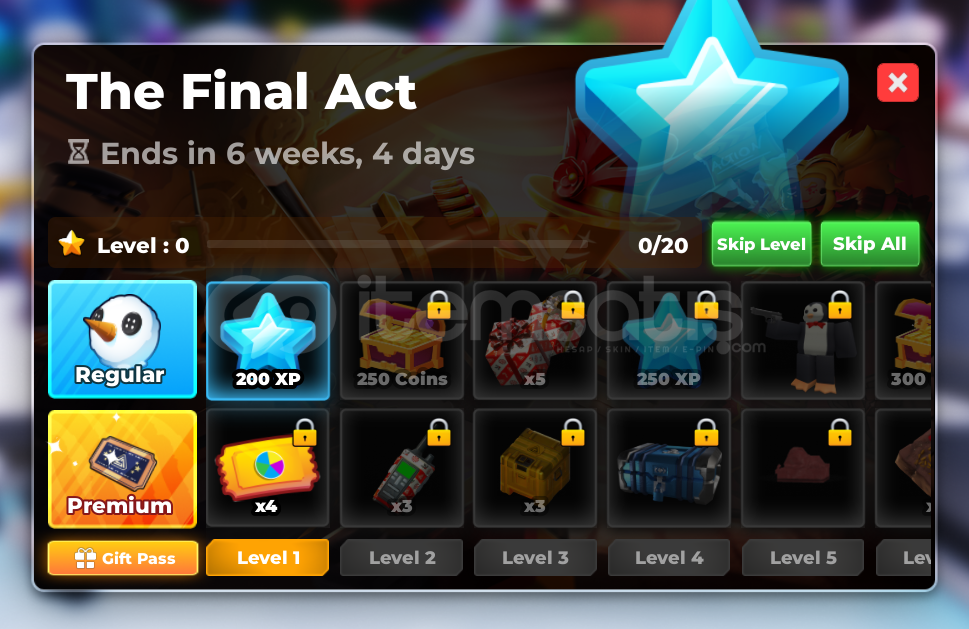Viewport: 969px width, 629px height.
Task: Select the 250 Coins treasure chest reward
Action: pyautogui.click(x=402, y=340)
